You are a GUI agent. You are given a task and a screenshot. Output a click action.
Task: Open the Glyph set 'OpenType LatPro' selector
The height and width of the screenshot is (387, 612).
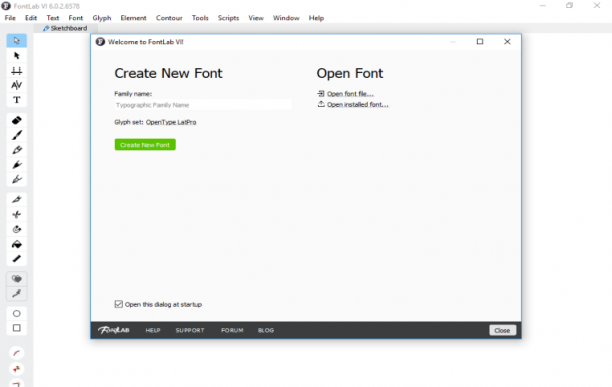click(x=171, y=122)
